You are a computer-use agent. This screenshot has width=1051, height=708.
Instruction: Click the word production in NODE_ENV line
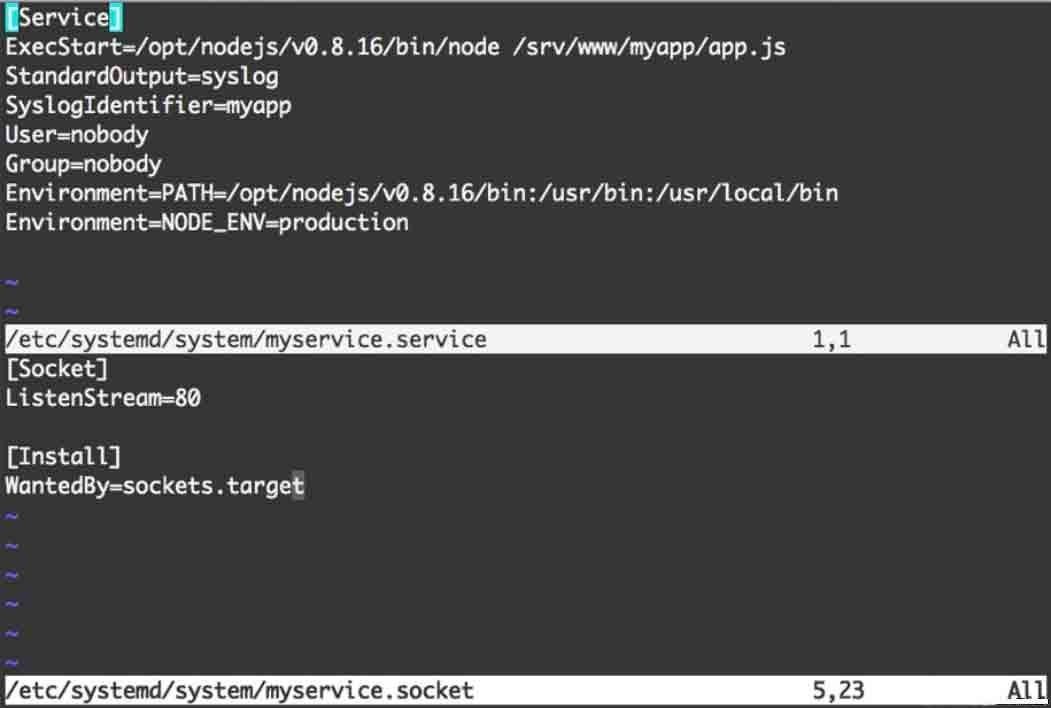pyautogui.click(x=343, y=221)
